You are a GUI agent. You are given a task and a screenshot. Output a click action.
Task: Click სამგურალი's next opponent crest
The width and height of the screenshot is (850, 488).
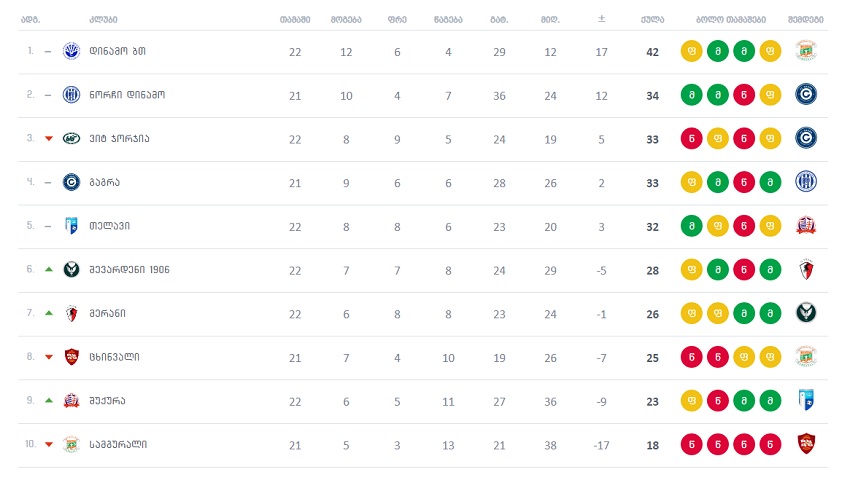click(806, 444)
